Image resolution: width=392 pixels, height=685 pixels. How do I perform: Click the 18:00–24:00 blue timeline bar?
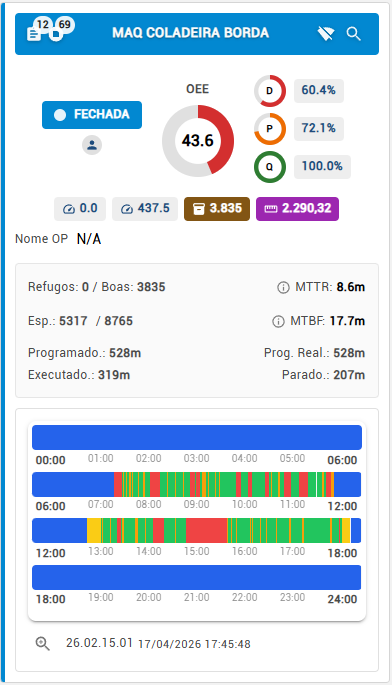coord(197,577)
